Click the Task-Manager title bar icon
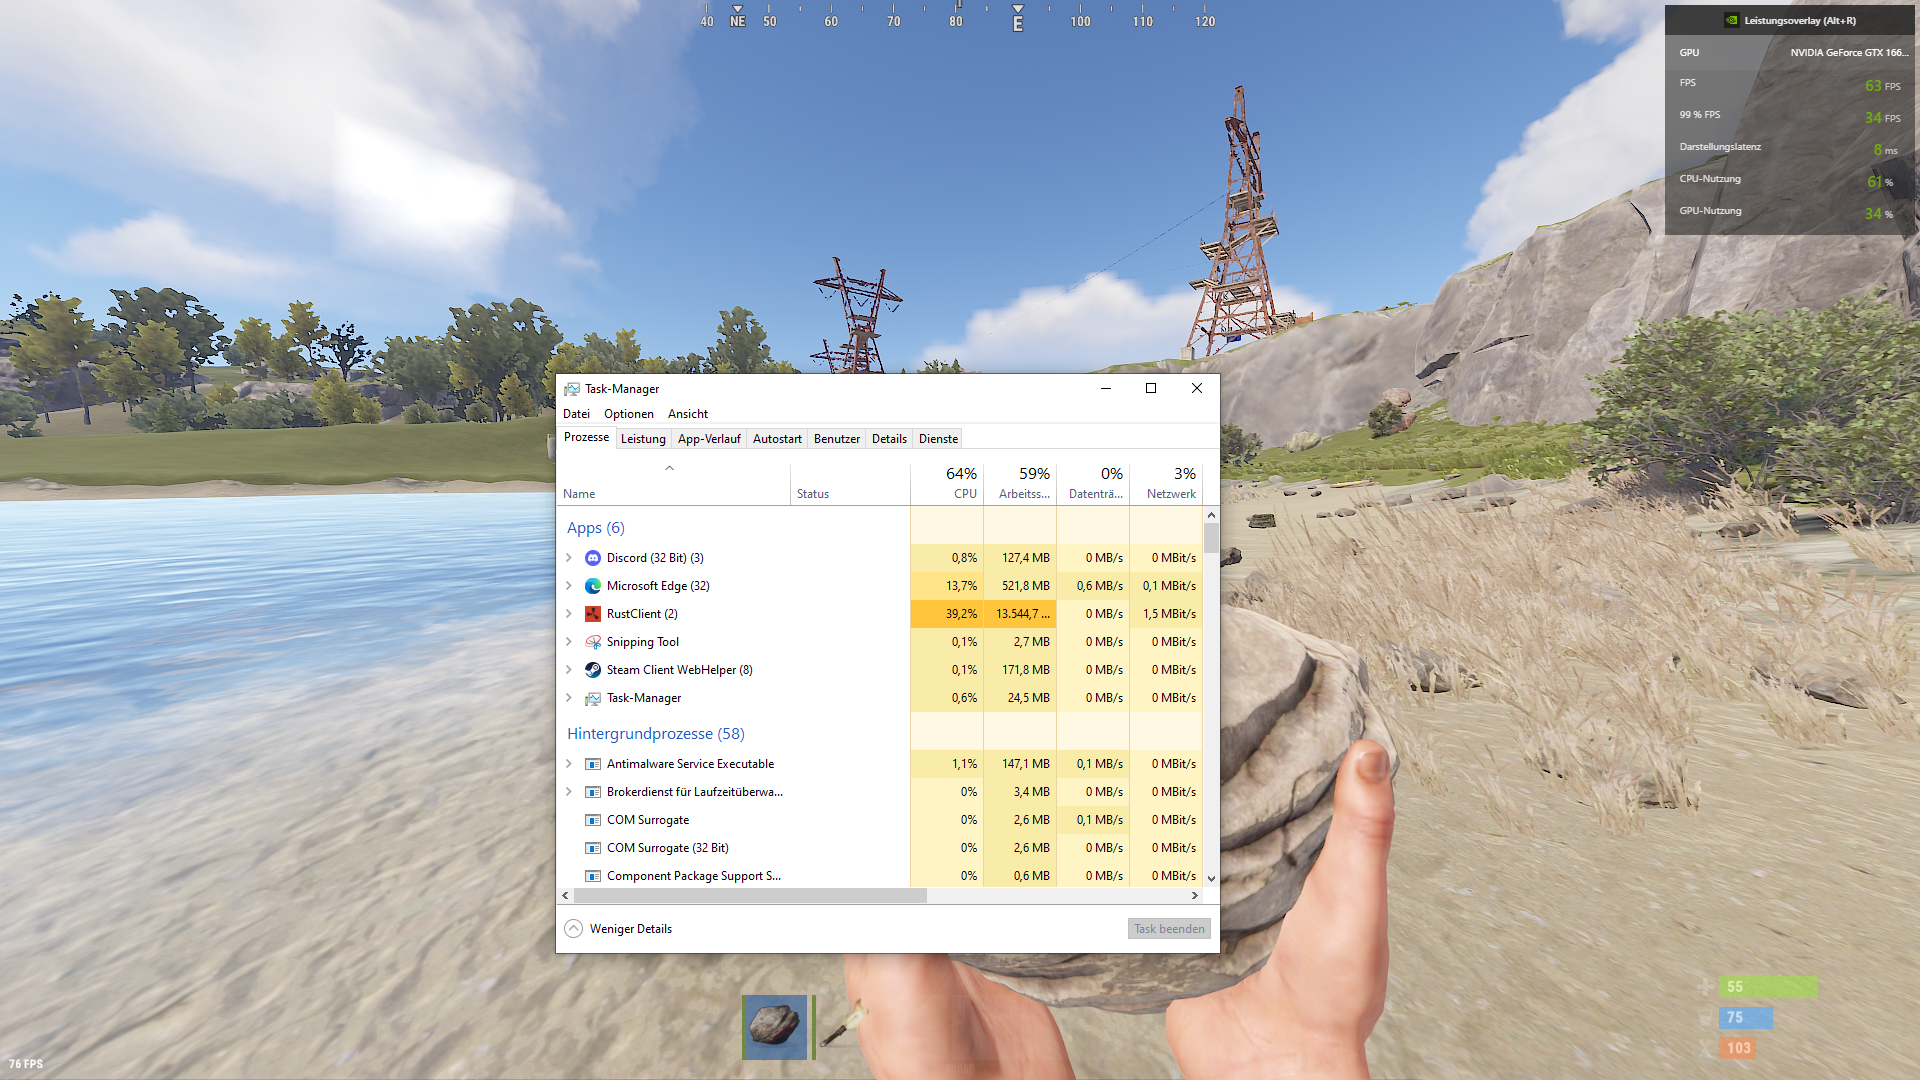This screenshot has height=1080, width=1920. pos(572,389)
